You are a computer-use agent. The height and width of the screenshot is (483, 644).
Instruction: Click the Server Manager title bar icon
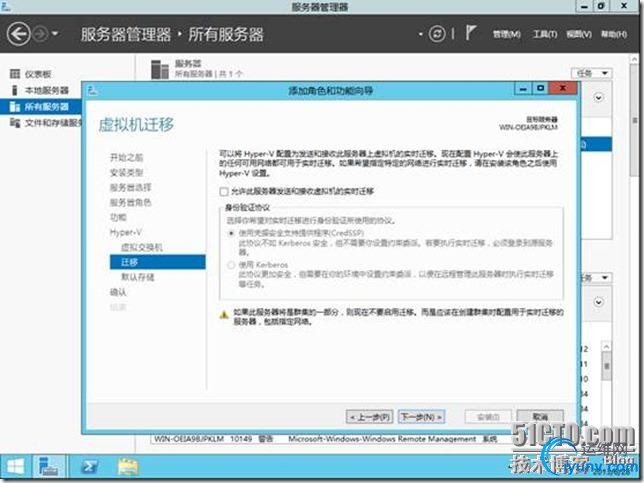(6, 6)
